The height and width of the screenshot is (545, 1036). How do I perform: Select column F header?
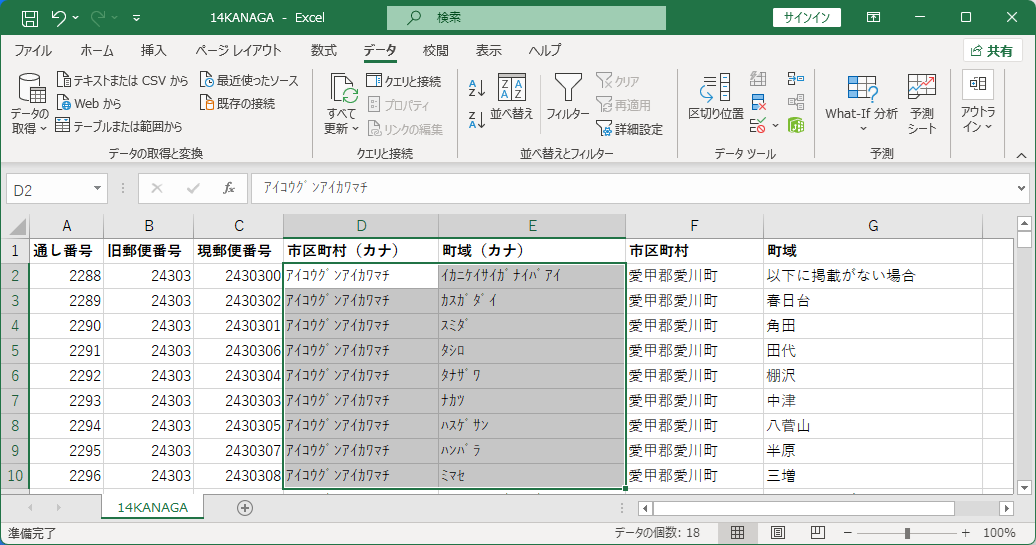coord(694,227)
